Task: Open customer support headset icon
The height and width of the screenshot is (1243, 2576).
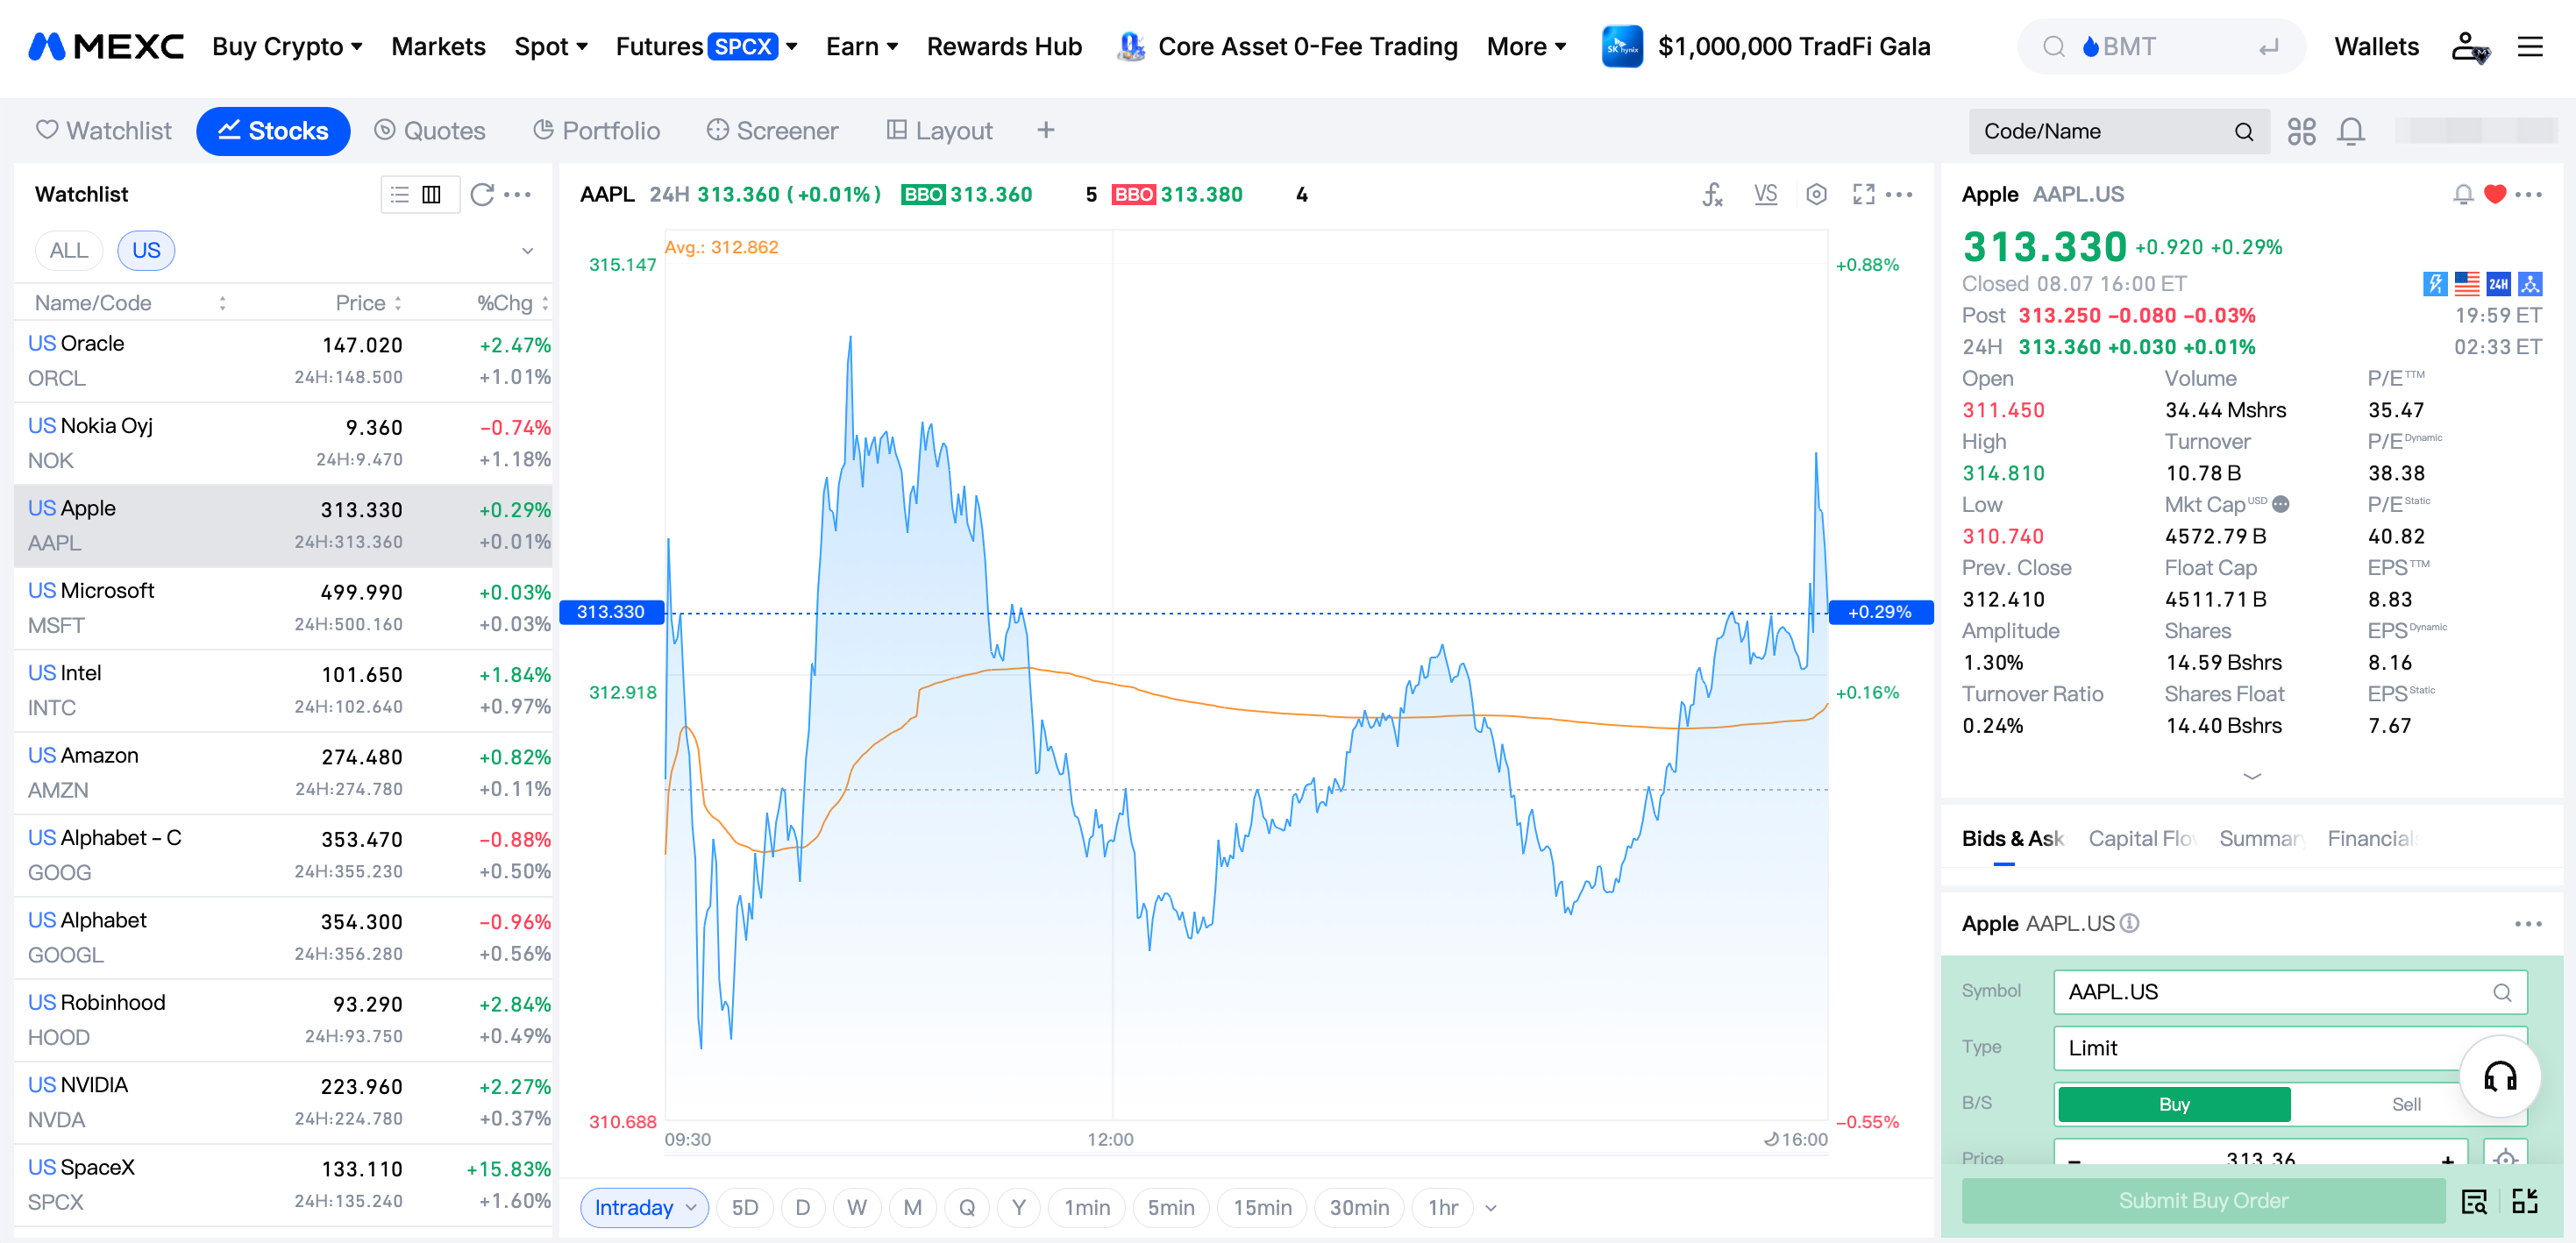Action: (x=2500, y=1076)
